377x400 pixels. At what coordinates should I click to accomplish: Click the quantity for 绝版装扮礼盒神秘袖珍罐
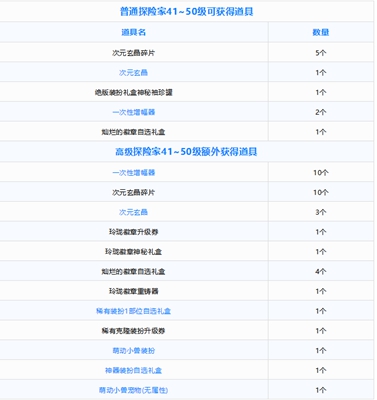pos(321,92)
